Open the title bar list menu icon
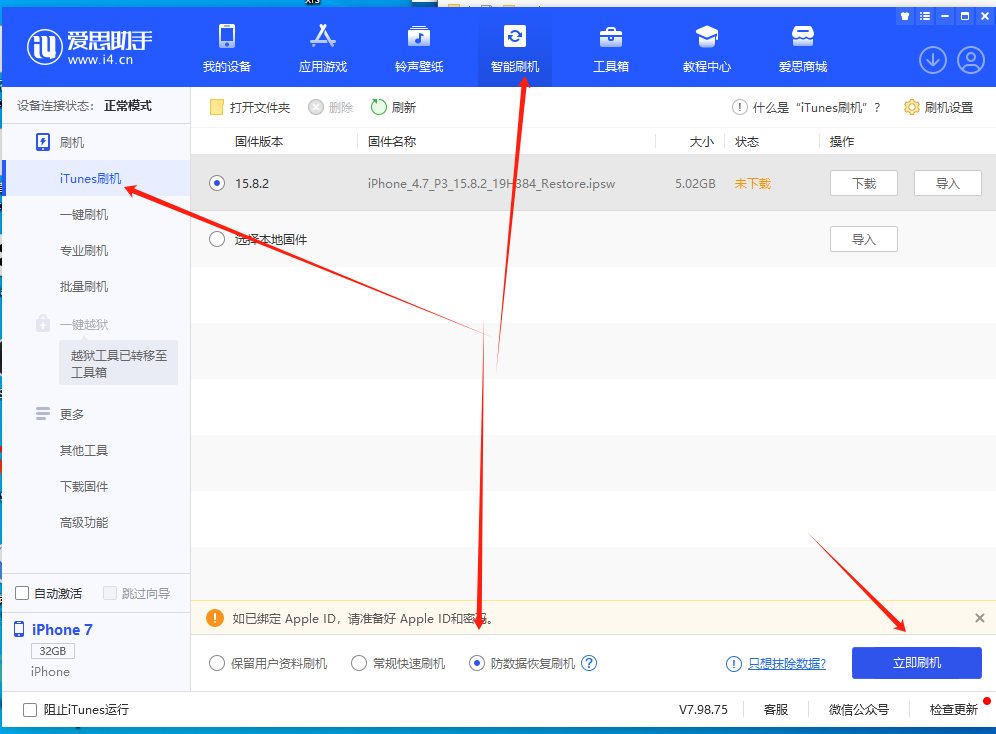Screen dimensions: 996x734 click(x=925, y=16)
